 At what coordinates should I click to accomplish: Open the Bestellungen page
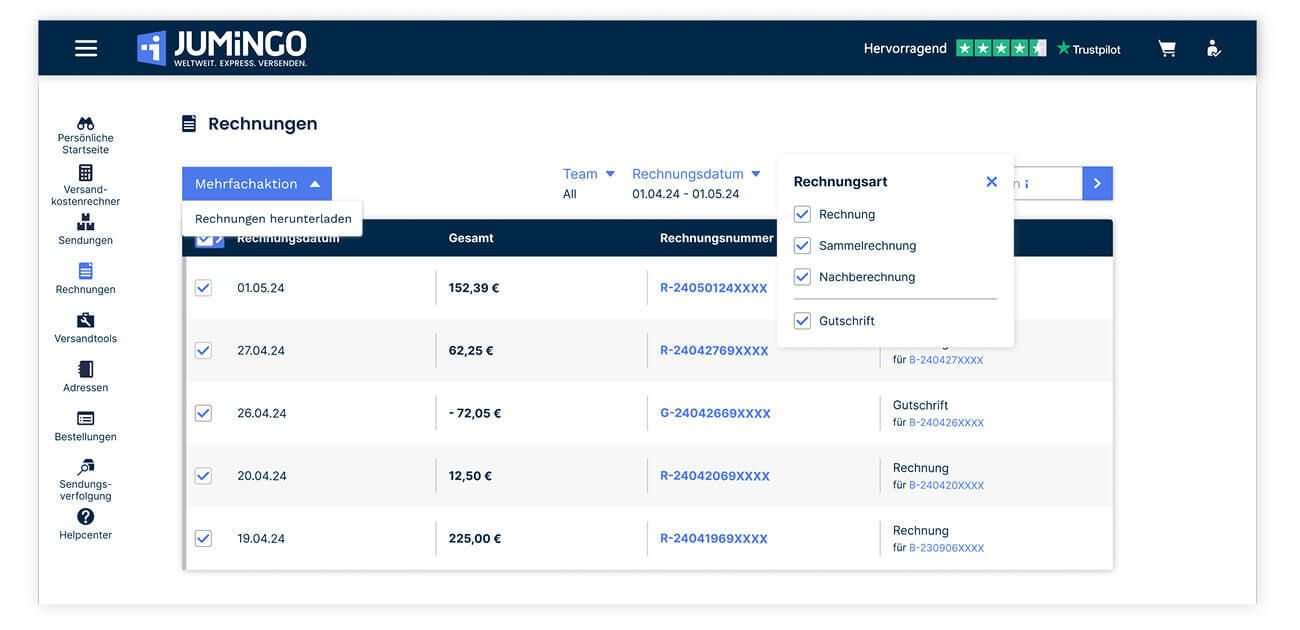(85, 425)
